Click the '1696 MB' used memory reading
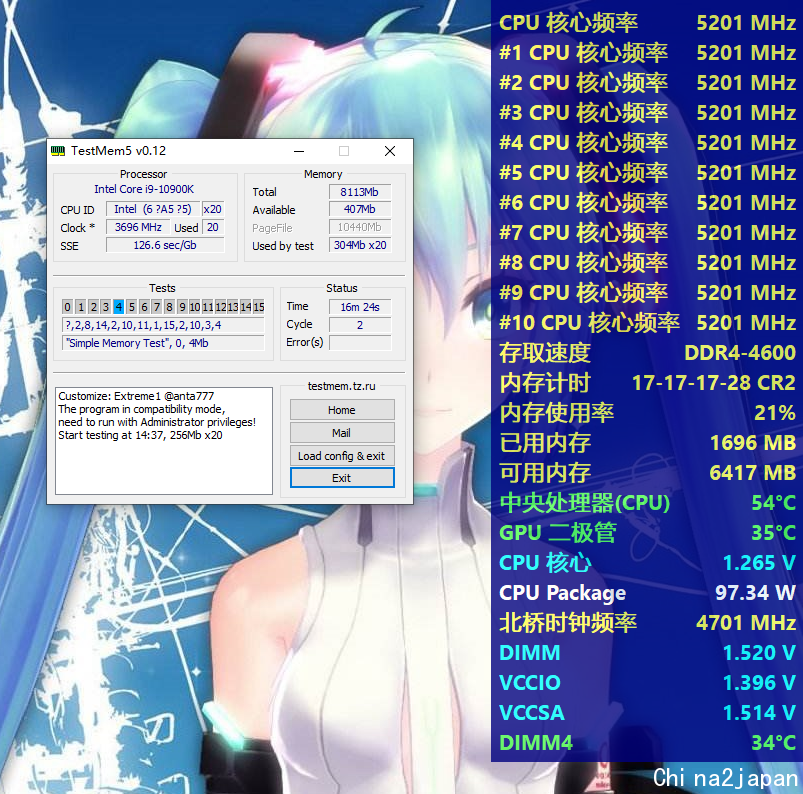Image resolution: width=803 pixels, height=794 pixels. [753, 443]
